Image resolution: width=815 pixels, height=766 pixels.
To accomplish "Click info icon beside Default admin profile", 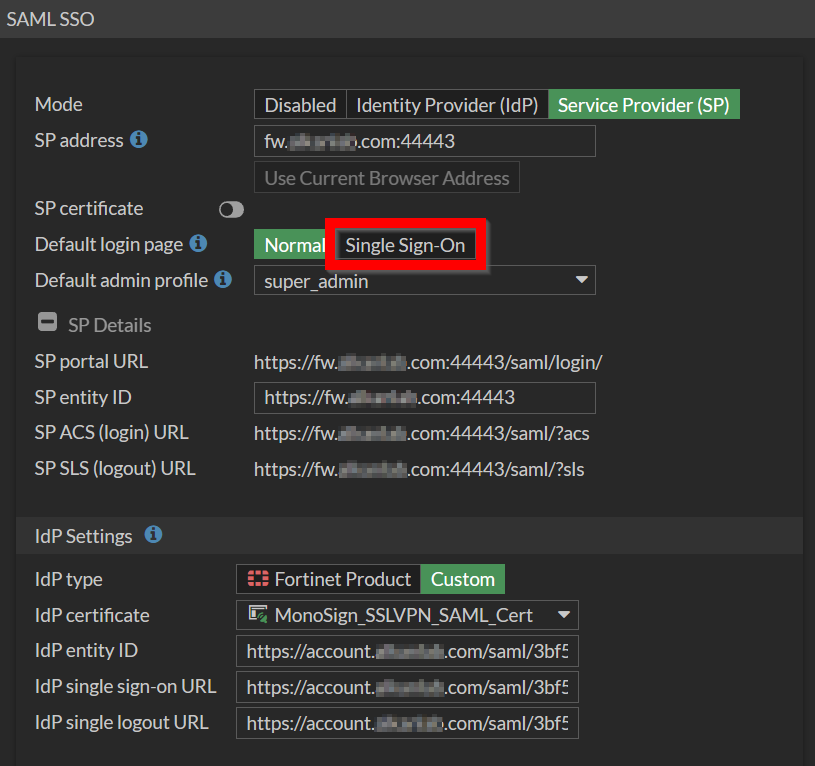I will click(x=222, y=280).
